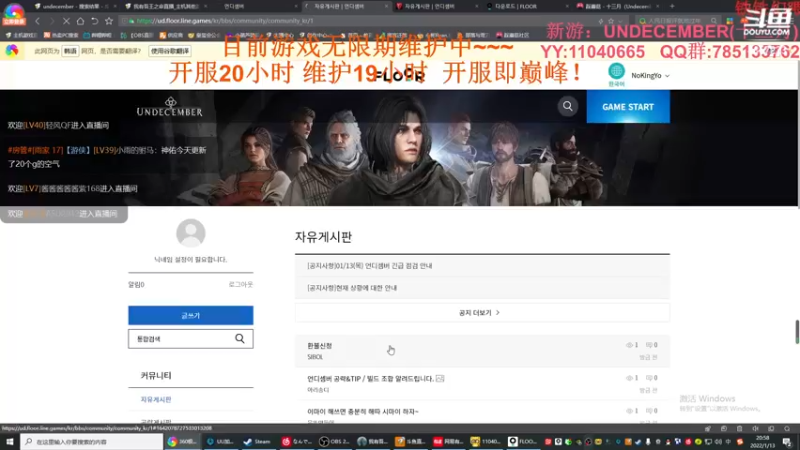The width and height of the screenshot is (800, 450).
Task: Open Windows notification center icon
Action: [787, 441]
